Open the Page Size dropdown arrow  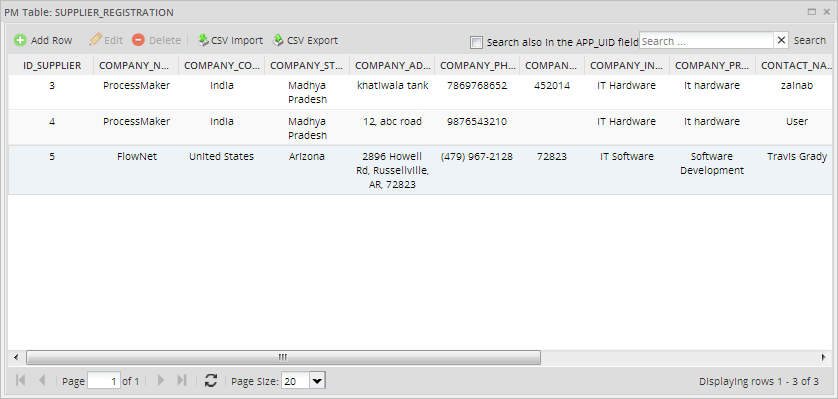click(x=317, y=381)
